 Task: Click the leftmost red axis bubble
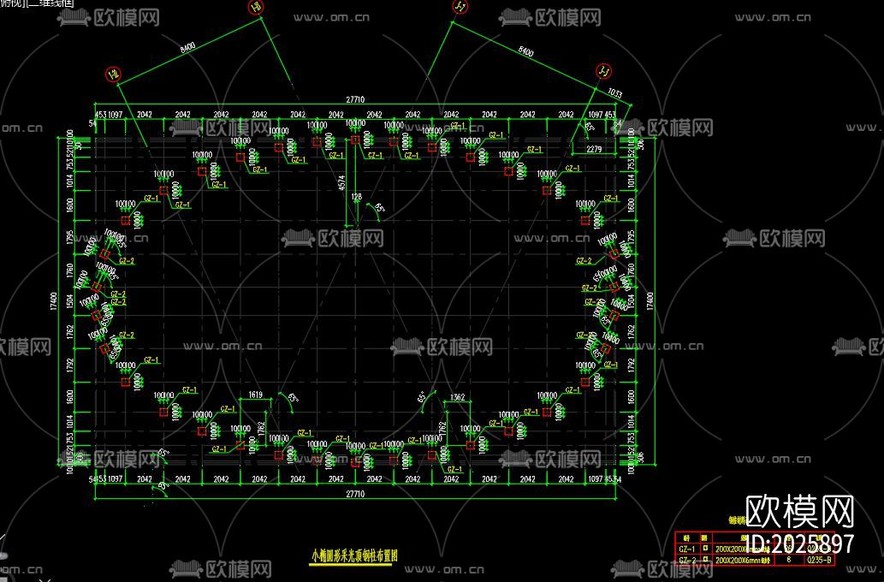pos(112,74)
